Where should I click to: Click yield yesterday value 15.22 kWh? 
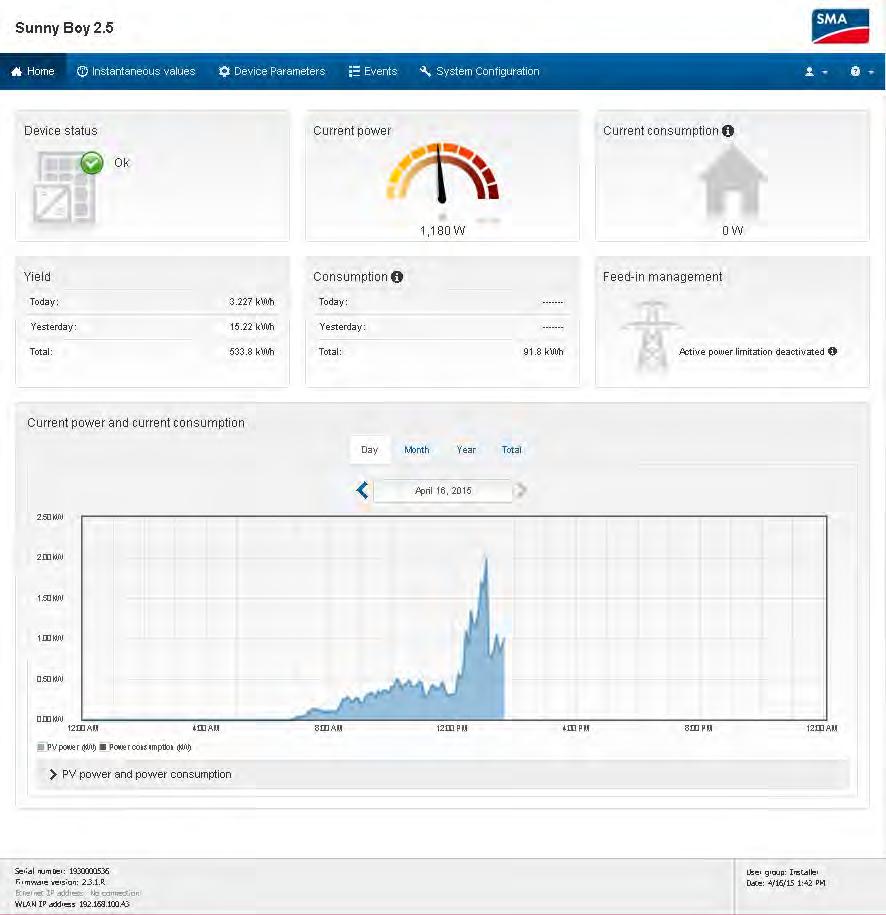(252, 327)
